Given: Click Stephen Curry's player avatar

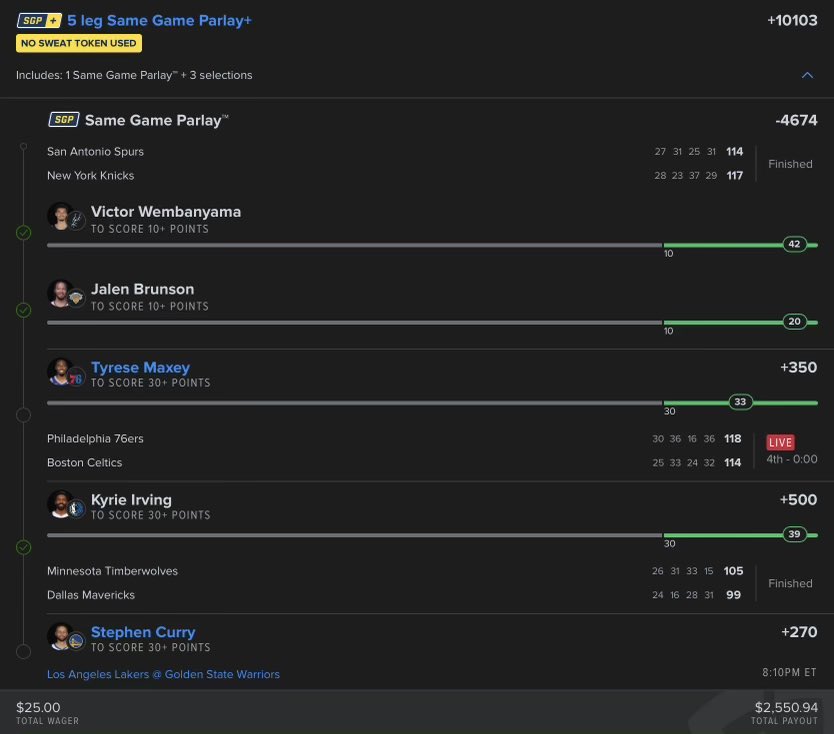Looking at the screenshot, I should [x=61, y=637].
